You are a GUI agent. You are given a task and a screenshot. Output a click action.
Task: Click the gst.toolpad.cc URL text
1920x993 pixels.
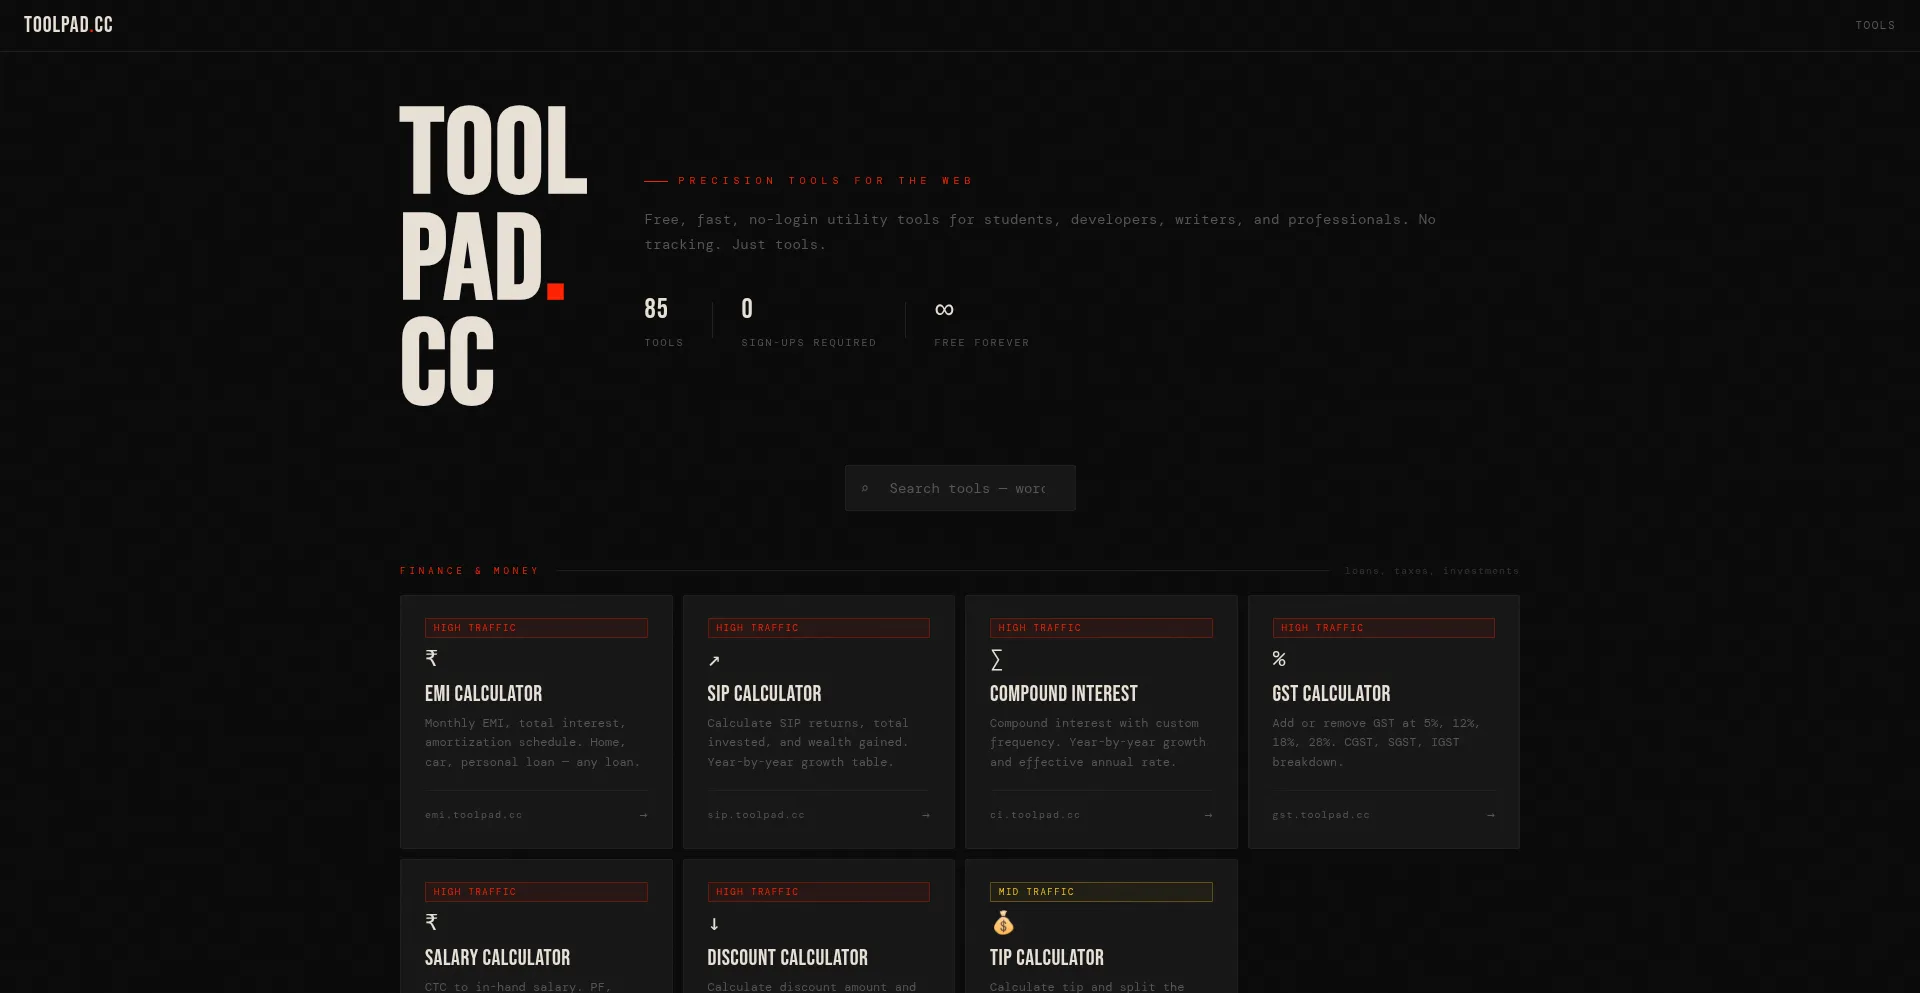point(1321,815)
